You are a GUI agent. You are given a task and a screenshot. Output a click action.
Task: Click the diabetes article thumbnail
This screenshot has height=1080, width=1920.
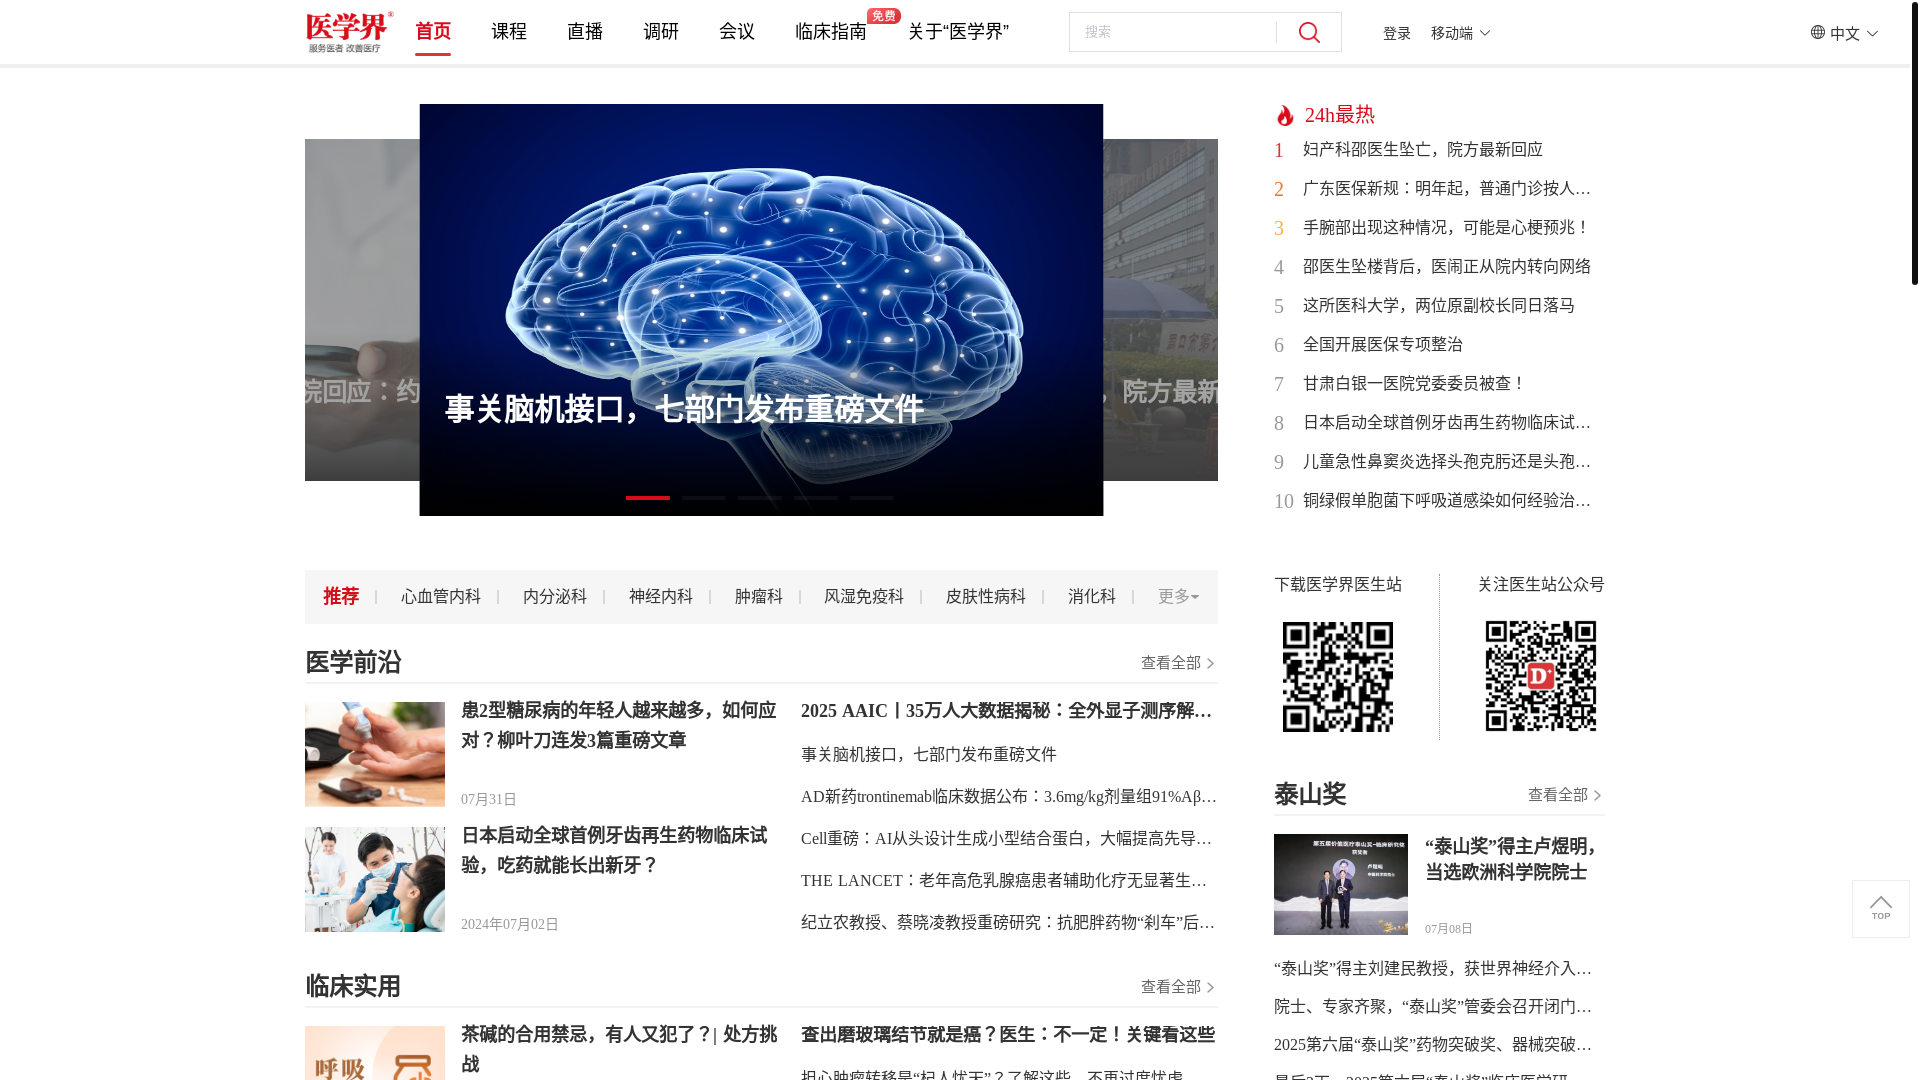tap(375, 754)
